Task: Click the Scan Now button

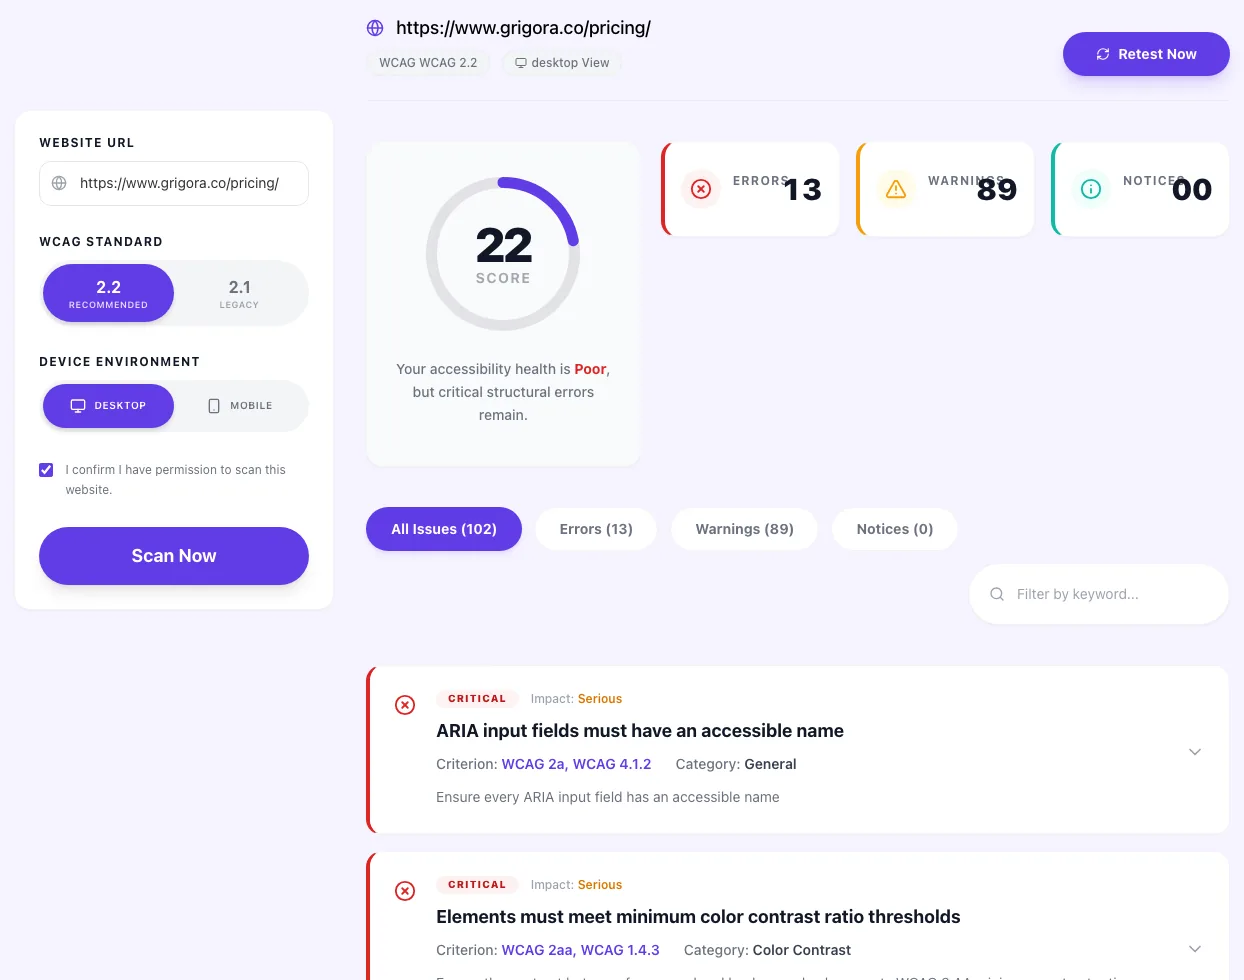Action: [x=174, y=556]
